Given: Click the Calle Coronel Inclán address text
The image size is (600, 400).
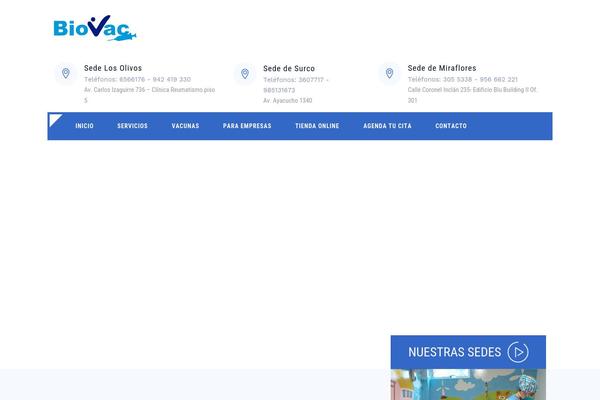Looking at the screenshot, I should (473, 95).
